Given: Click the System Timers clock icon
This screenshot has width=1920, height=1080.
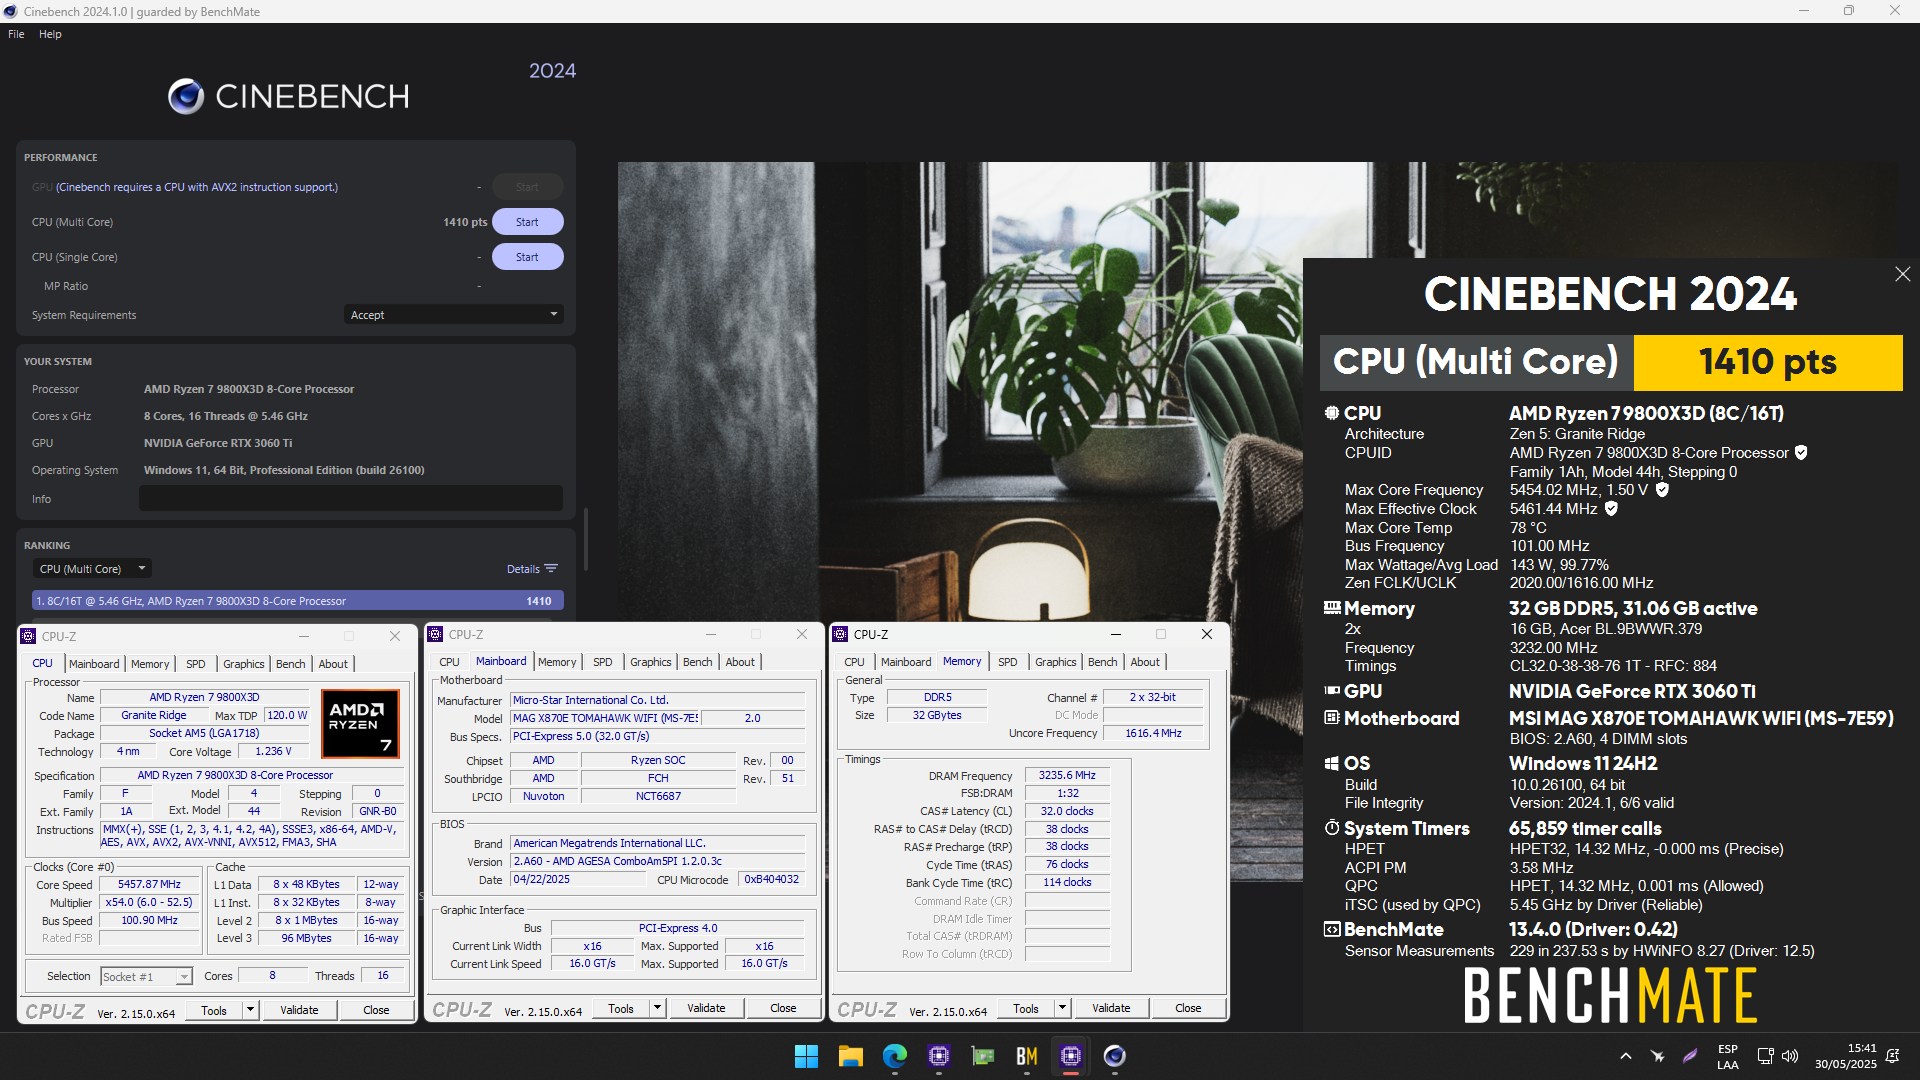Looking at the screenshot, I should pyautogui.click(x=1331, y=828).
